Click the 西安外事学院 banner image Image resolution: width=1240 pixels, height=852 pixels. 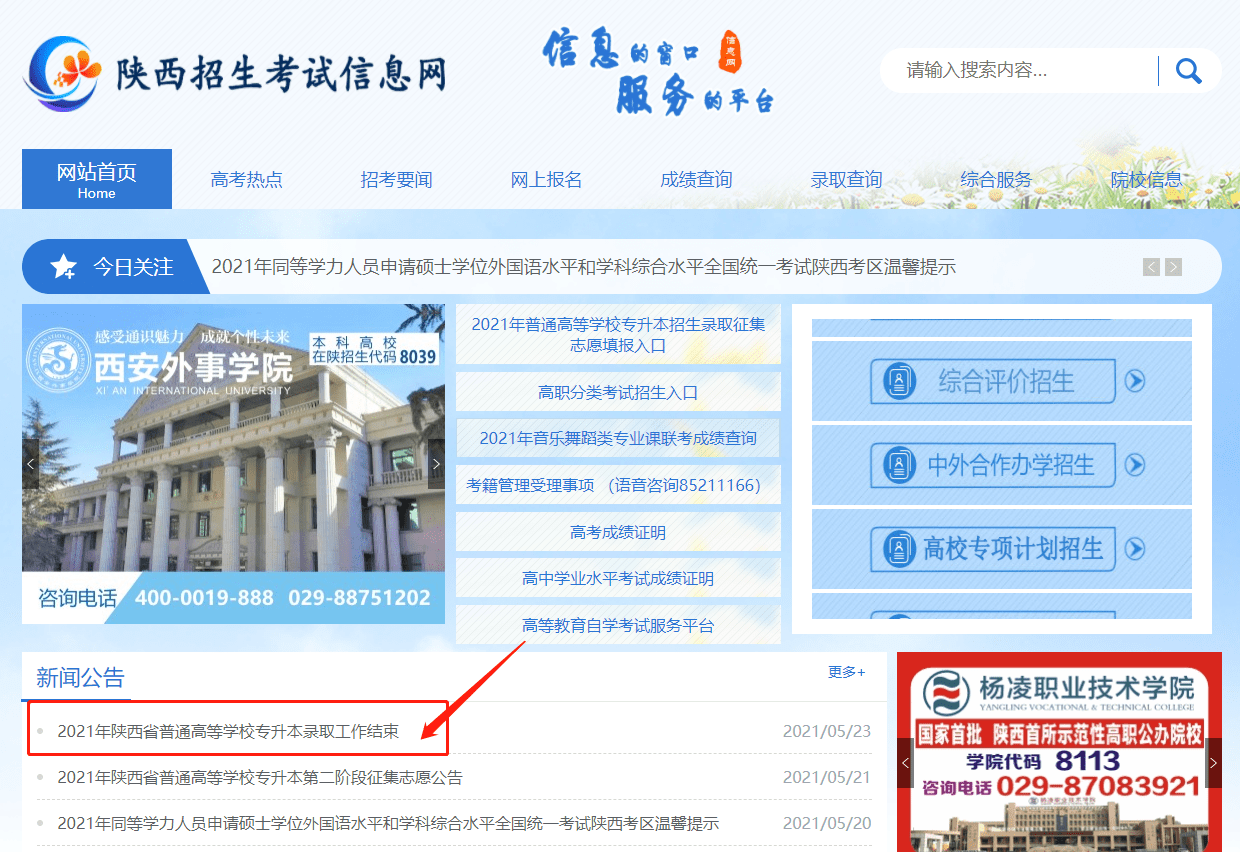tap(233, 464)
